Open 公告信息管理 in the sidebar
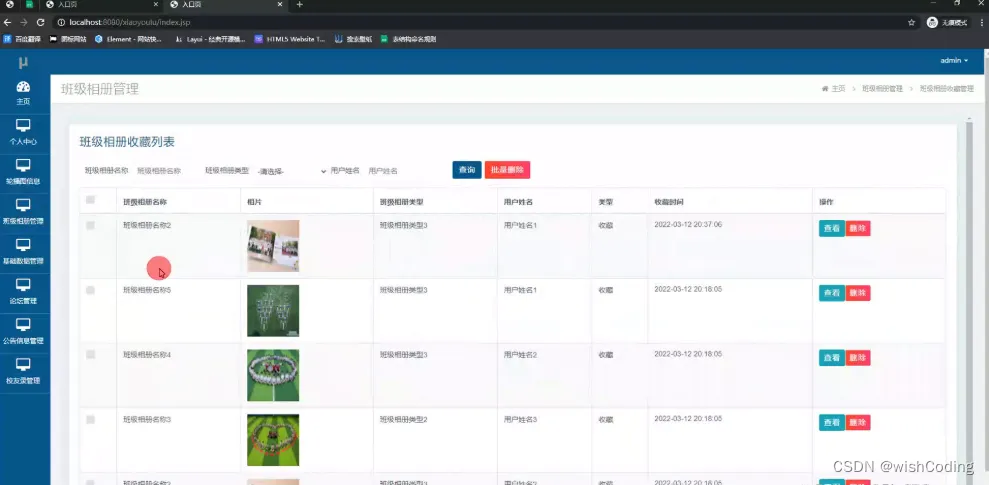The height and width of the screenshot is (485, 989). click(23, 332)
